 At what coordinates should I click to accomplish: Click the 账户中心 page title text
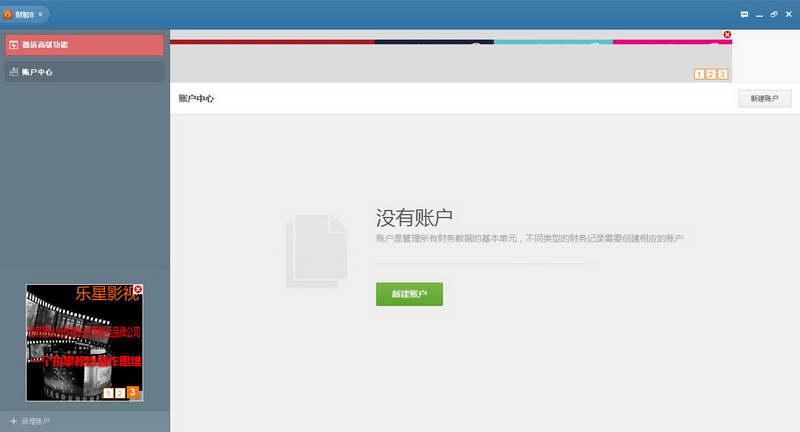196,98
